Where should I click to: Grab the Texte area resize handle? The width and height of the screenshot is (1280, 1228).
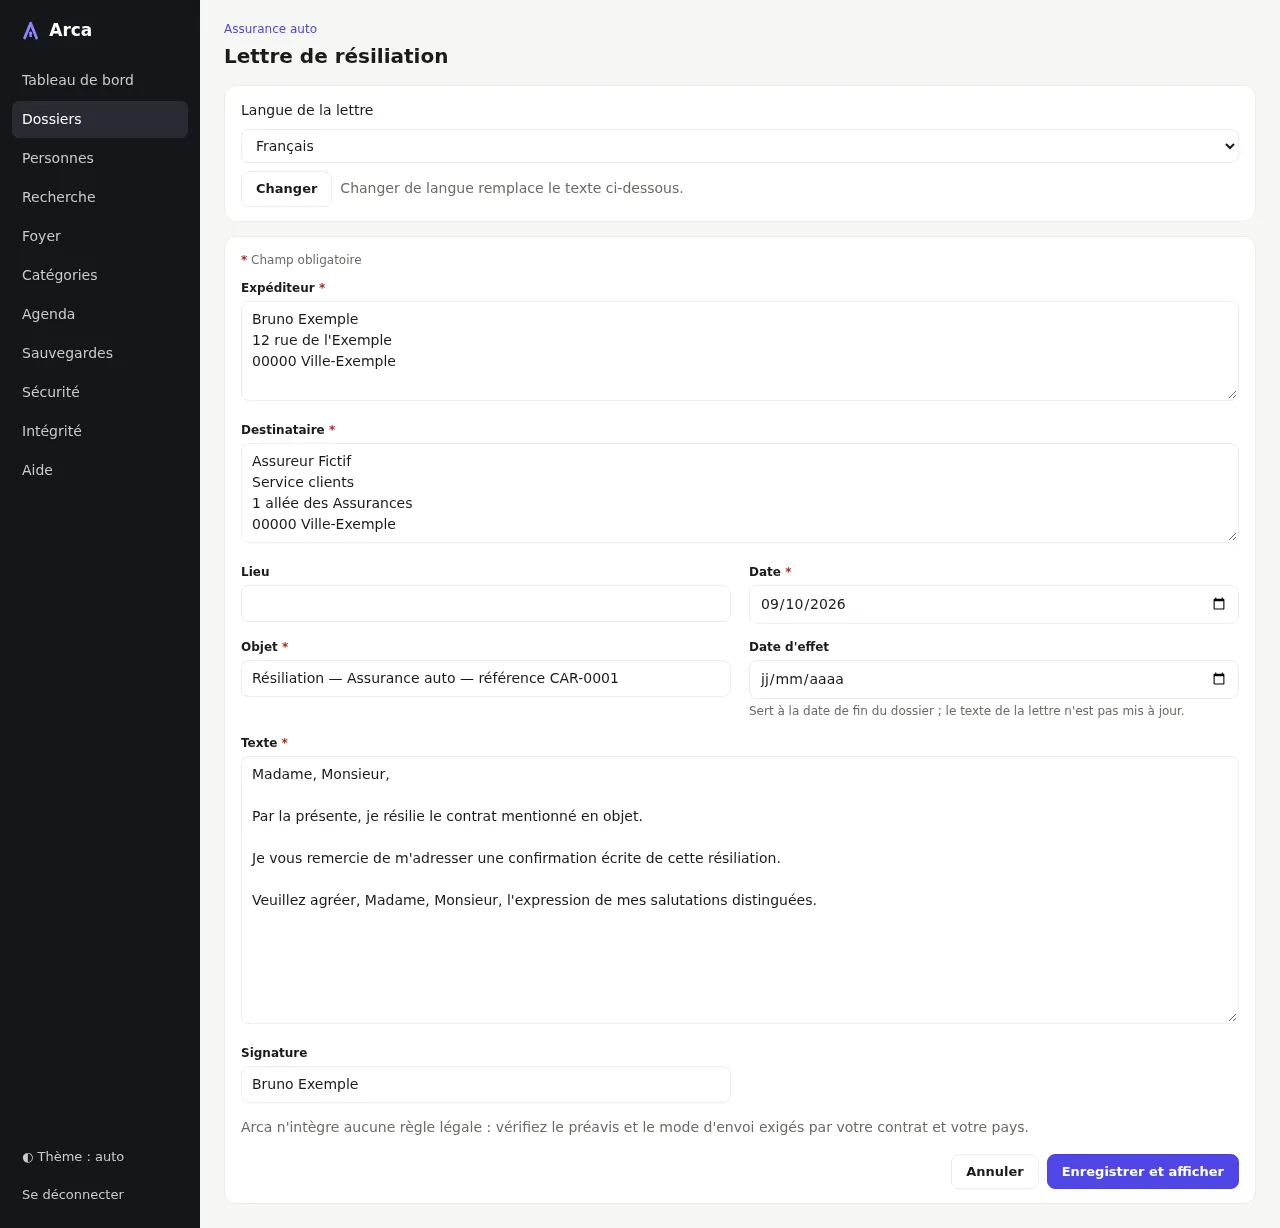[1232, 1017]
